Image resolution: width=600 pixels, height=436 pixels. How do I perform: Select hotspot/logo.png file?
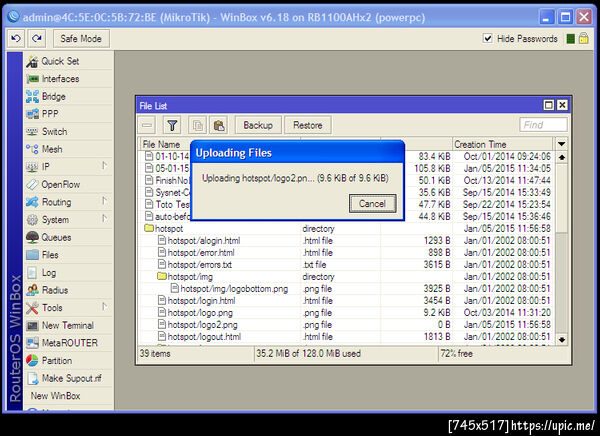coord(346,313)
